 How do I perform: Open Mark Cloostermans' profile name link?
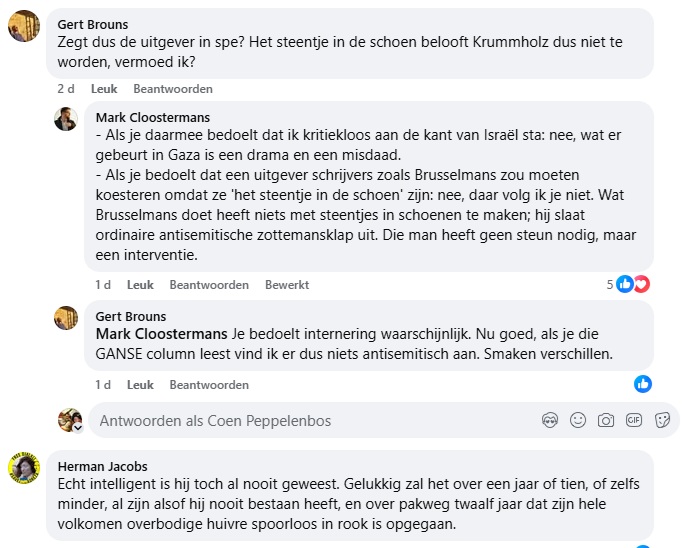[x=153, y=117]
